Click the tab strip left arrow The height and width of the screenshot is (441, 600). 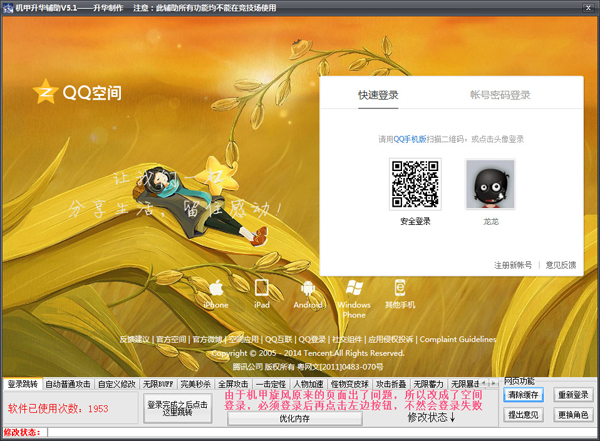pos(484,383)
